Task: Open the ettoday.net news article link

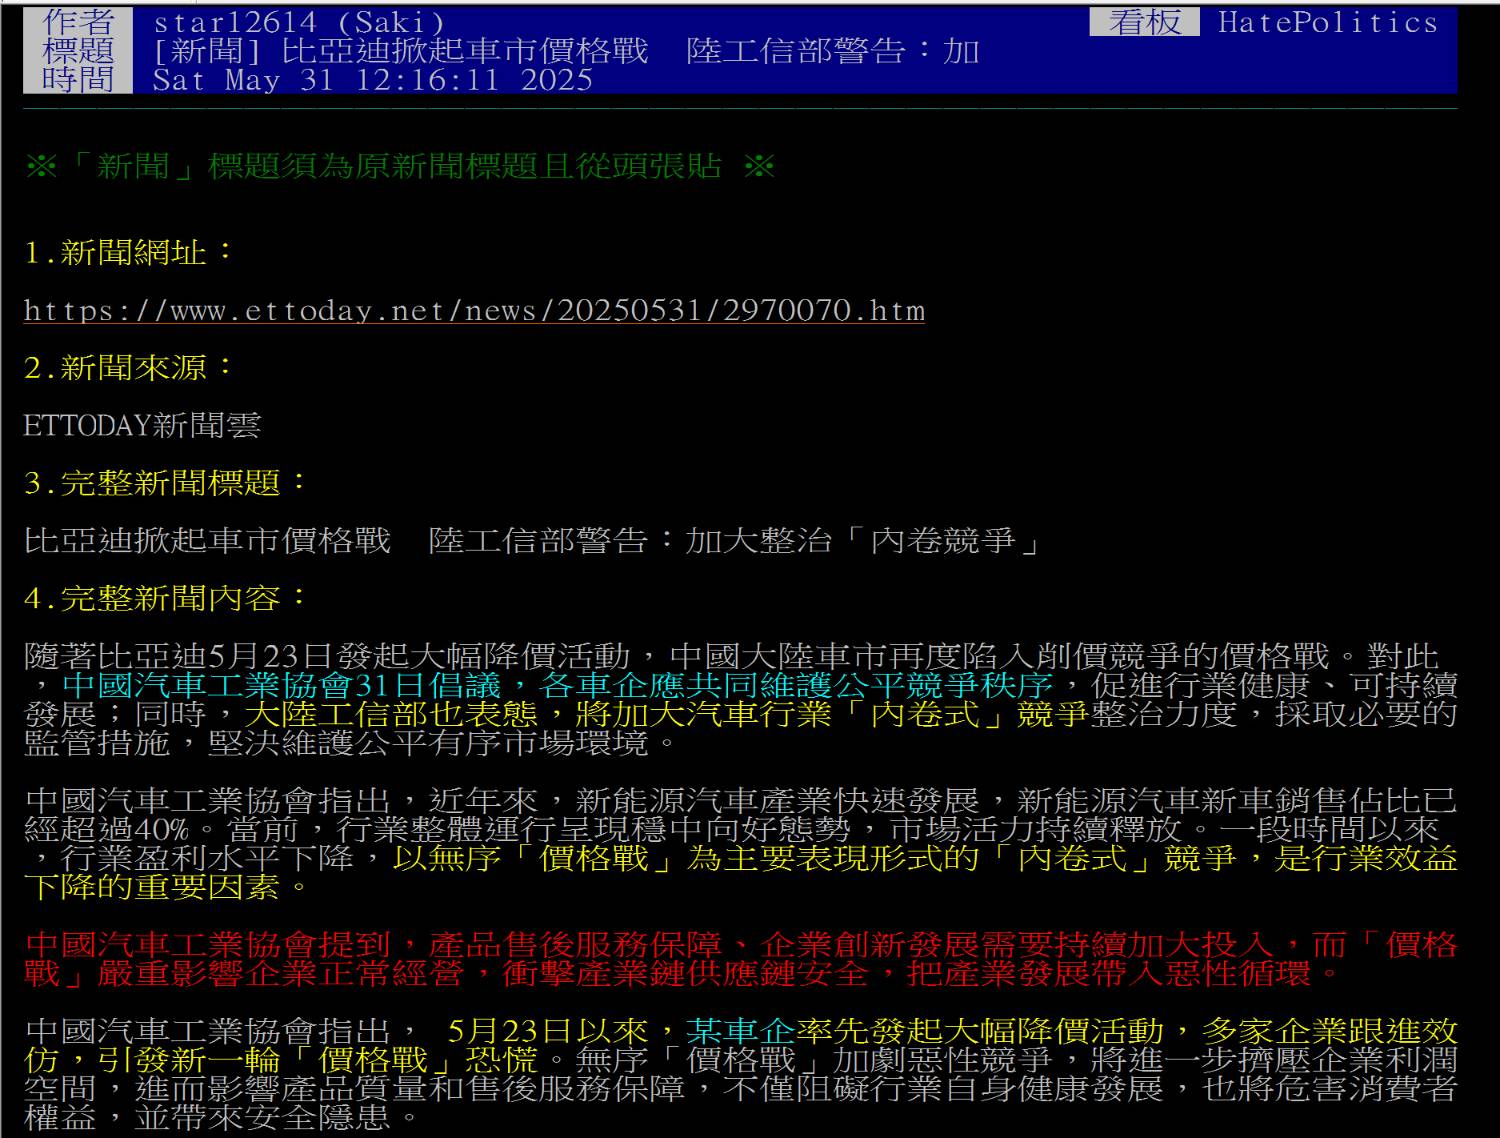Action: click(x=474, y=311)
